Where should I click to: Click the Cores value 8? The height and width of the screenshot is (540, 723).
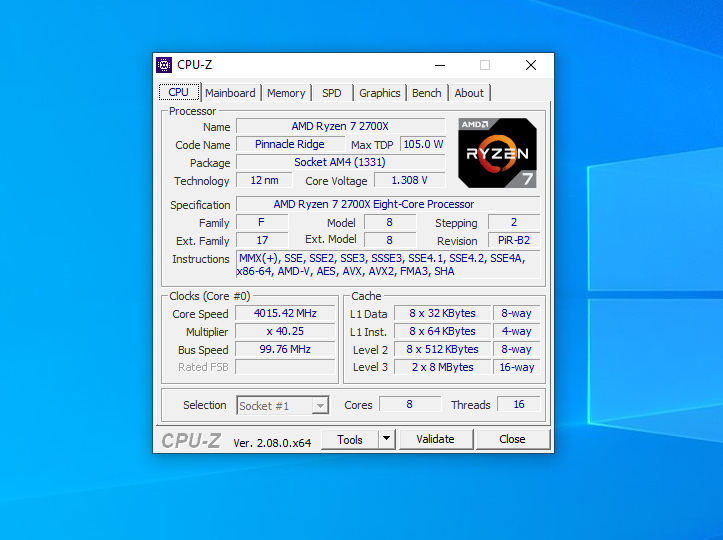click(x=409, y=404)
